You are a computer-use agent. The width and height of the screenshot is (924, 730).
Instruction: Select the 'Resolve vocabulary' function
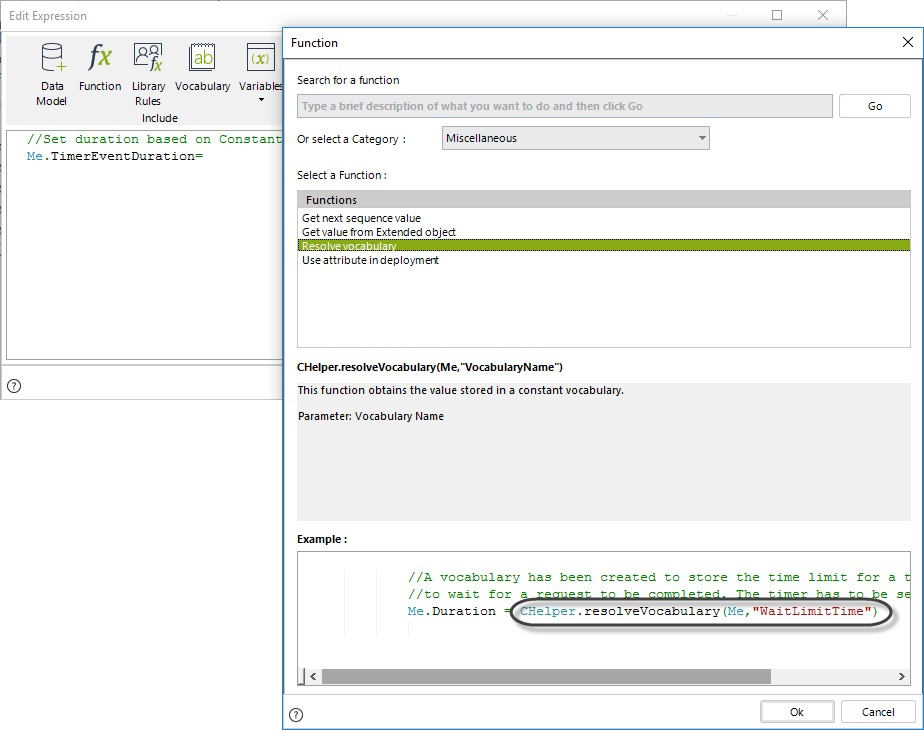(x=349, y=246)
